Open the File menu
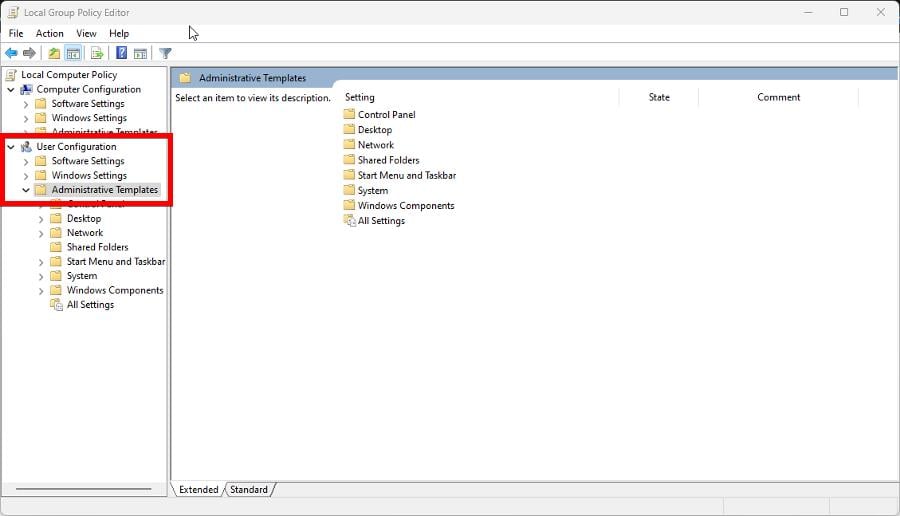The height and width of the screenshot is (516, 900). coord(16,33)
